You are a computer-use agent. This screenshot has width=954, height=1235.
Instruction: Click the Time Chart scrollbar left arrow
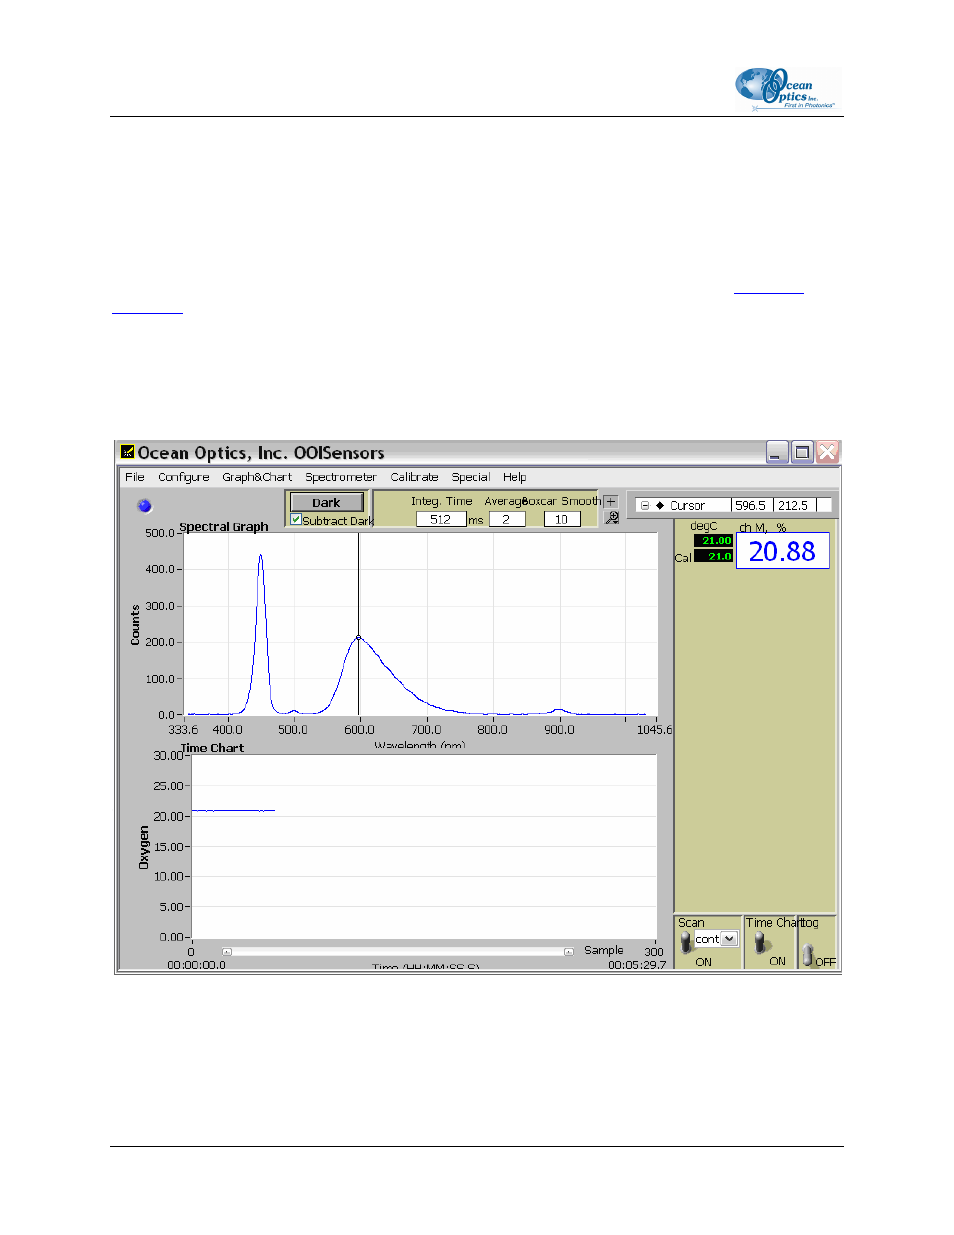[227, 952]
